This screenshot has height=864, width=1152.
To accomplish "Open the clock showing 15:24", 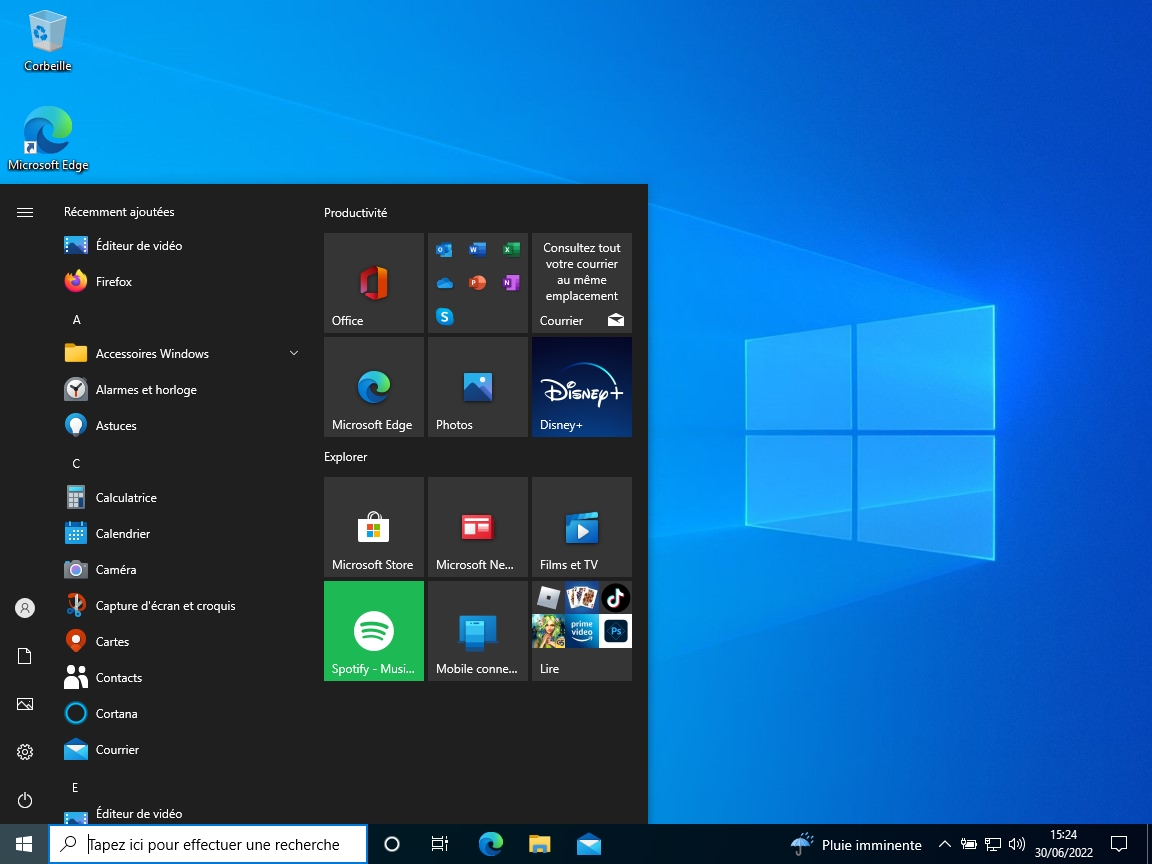I will click(x=1064, y=844).
